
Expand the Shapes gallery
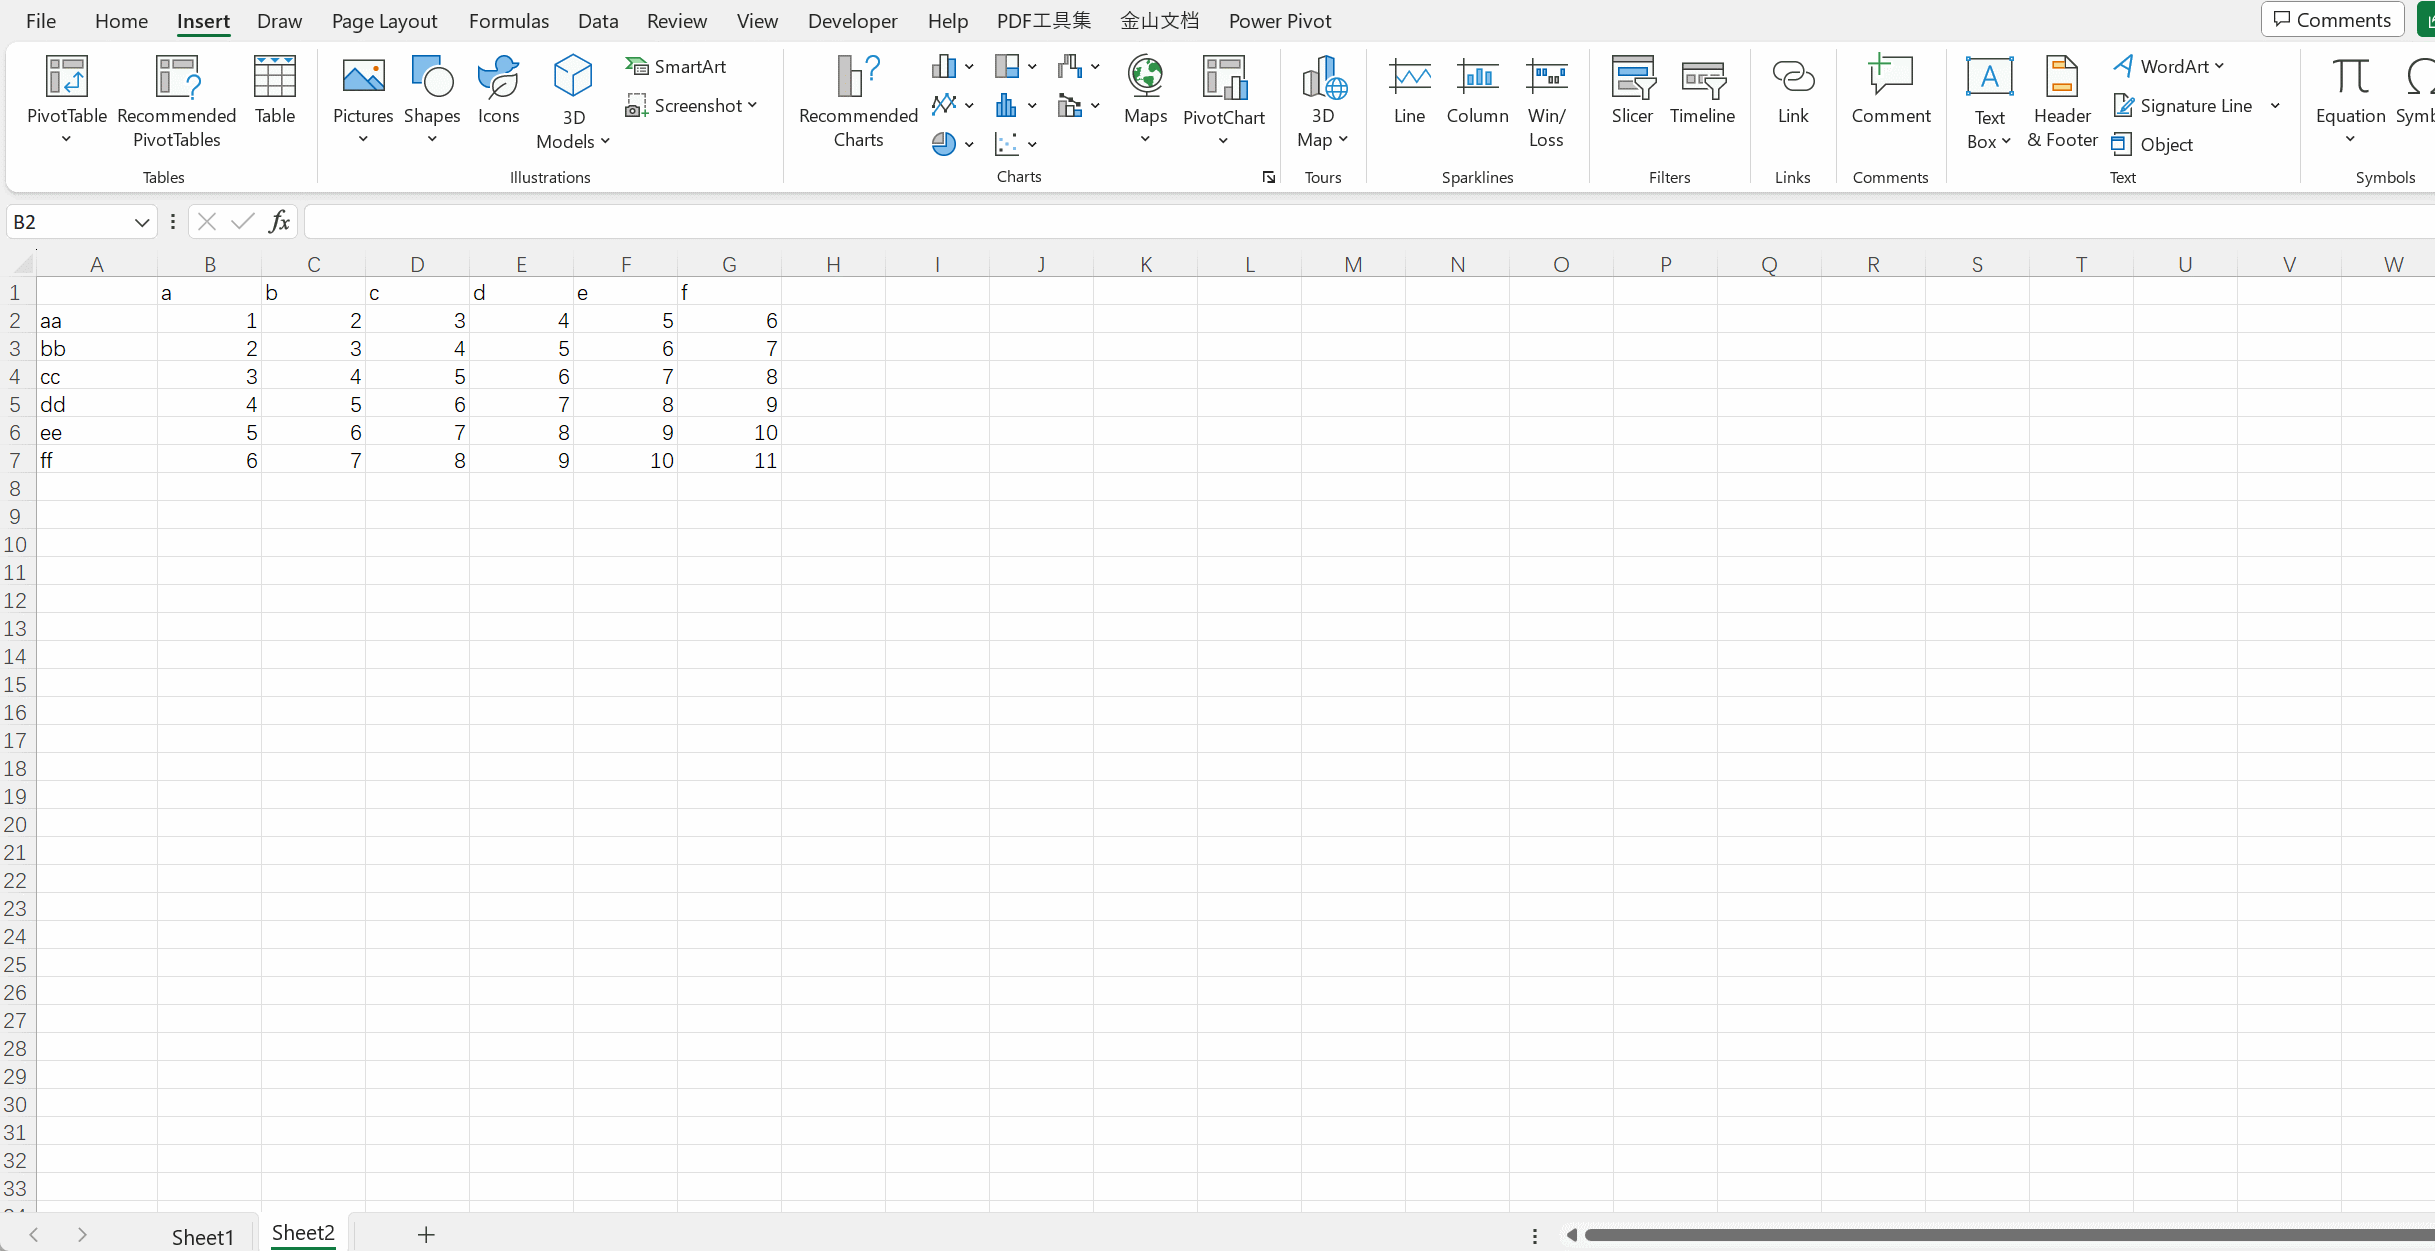pyautogui.click(x=431, y=140)
